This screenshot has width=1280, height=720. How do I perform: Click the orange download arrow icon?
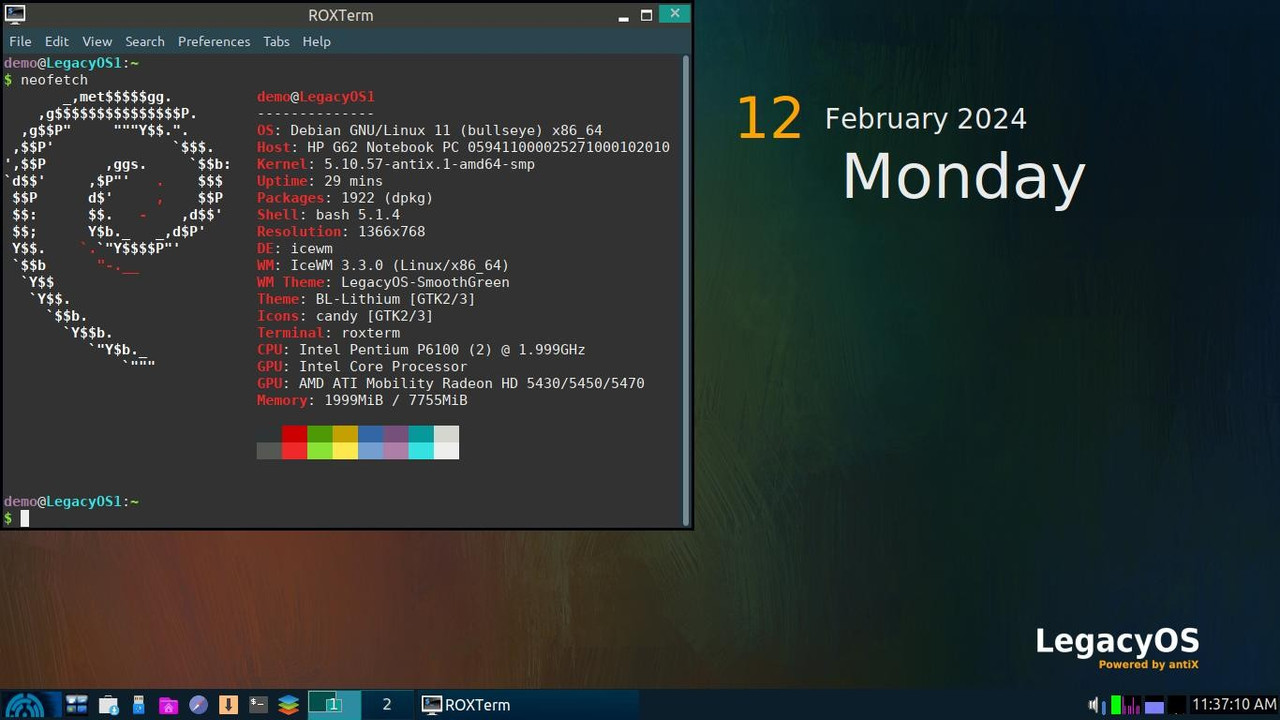[228, 705]
